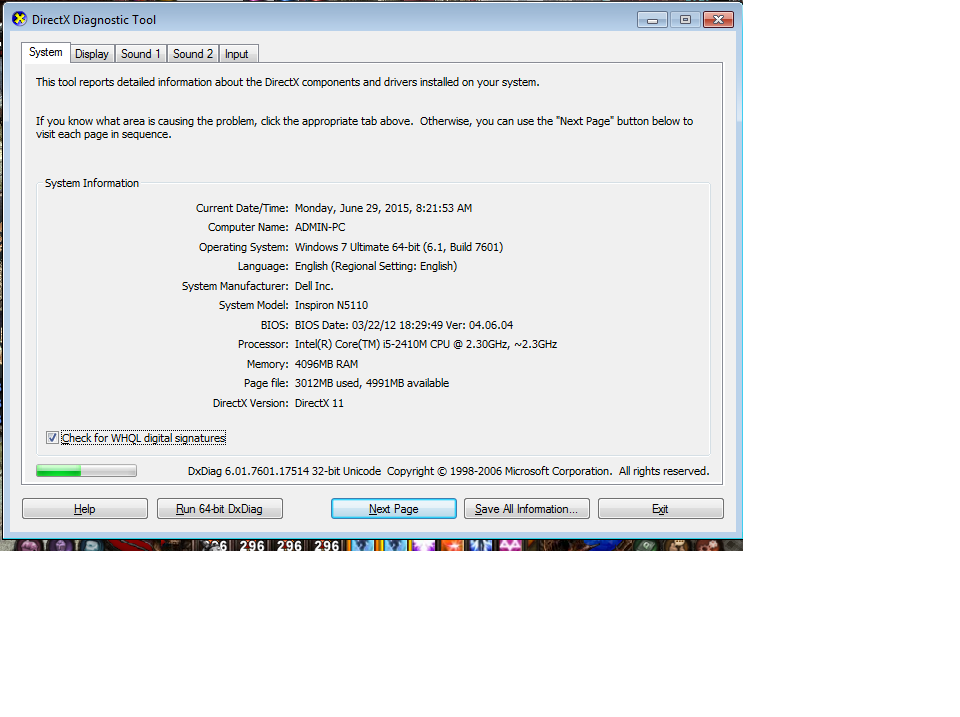This screenshot has height=717, width=960.
Task: Open the Display tab
Action: click(x=92, y=54)
